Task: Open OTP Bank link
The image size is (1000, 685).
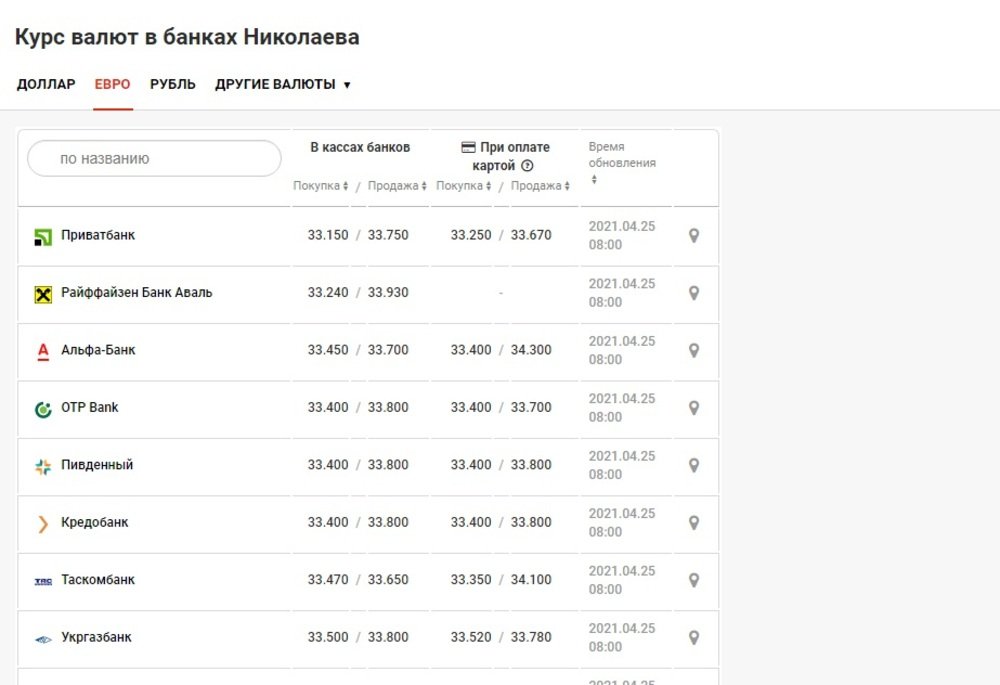Action: [x=89, y=407]
